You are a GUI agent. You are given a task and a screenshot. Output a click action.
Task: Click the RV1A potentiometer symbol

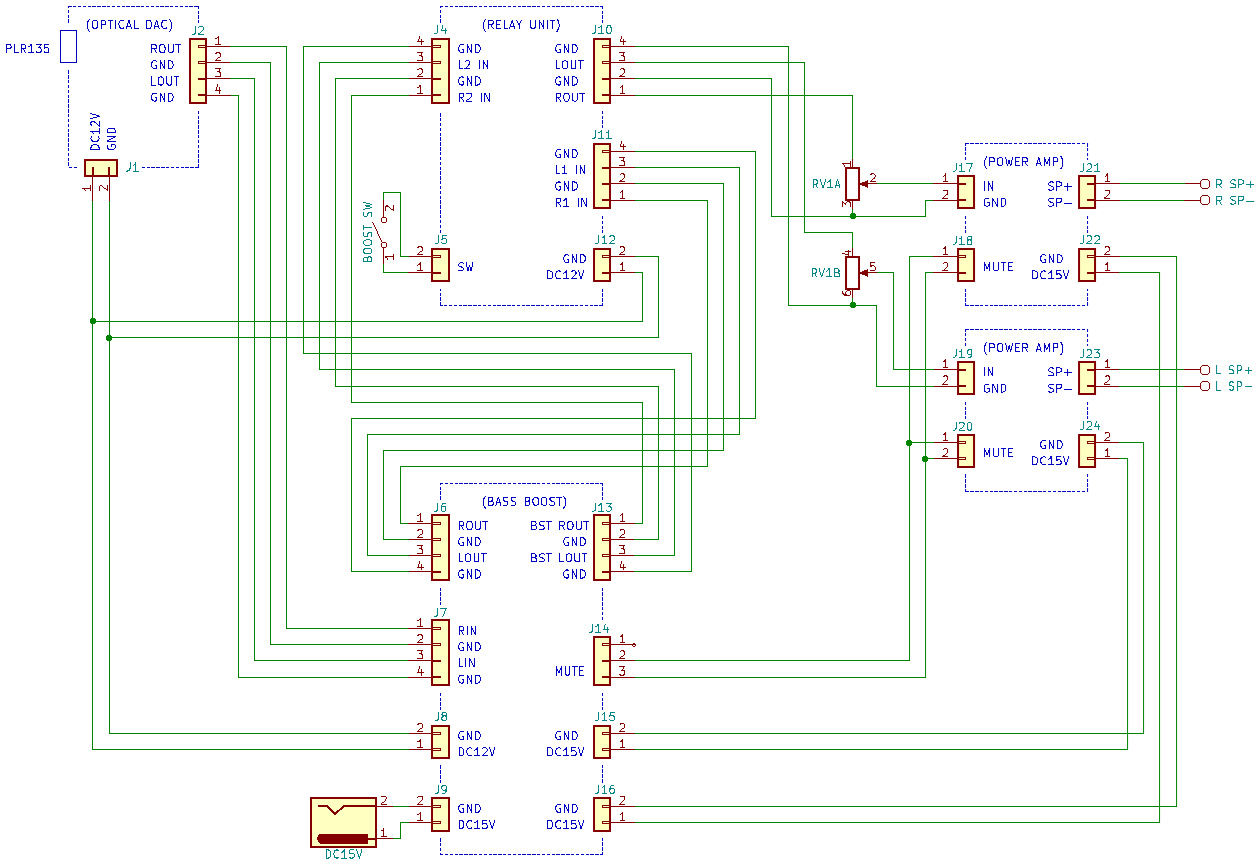click(852, 184)
